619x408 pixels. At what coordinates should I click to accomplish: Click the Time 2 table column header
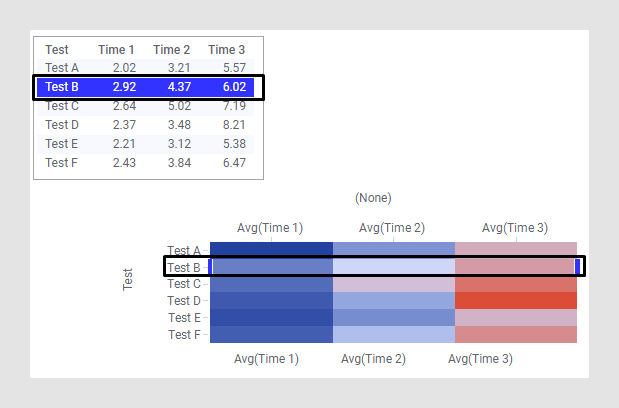tap(171, 49)
